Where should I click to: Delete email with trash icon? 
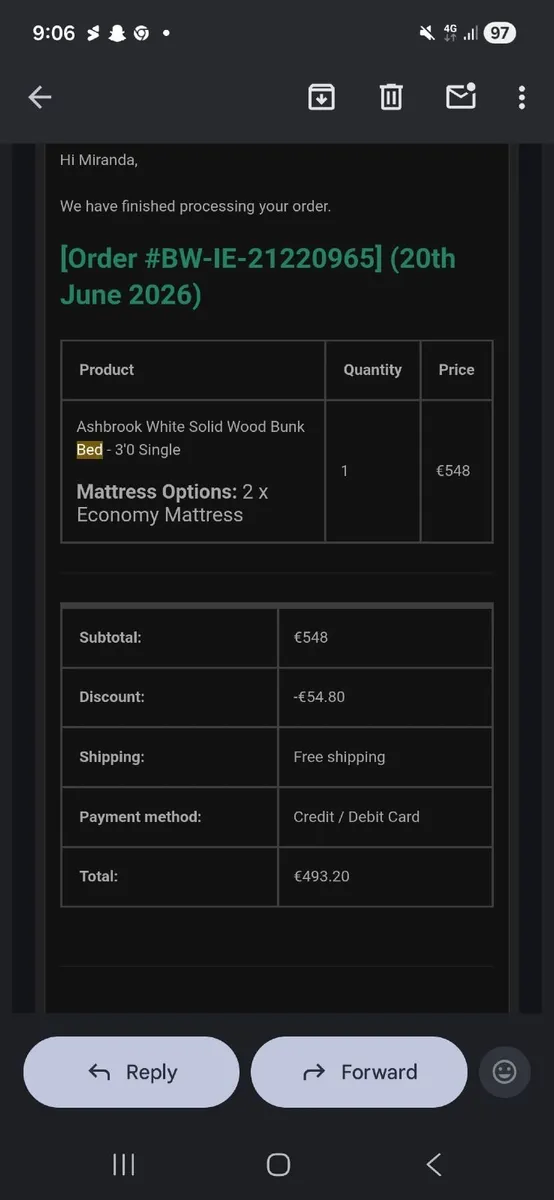coord(391,97)
